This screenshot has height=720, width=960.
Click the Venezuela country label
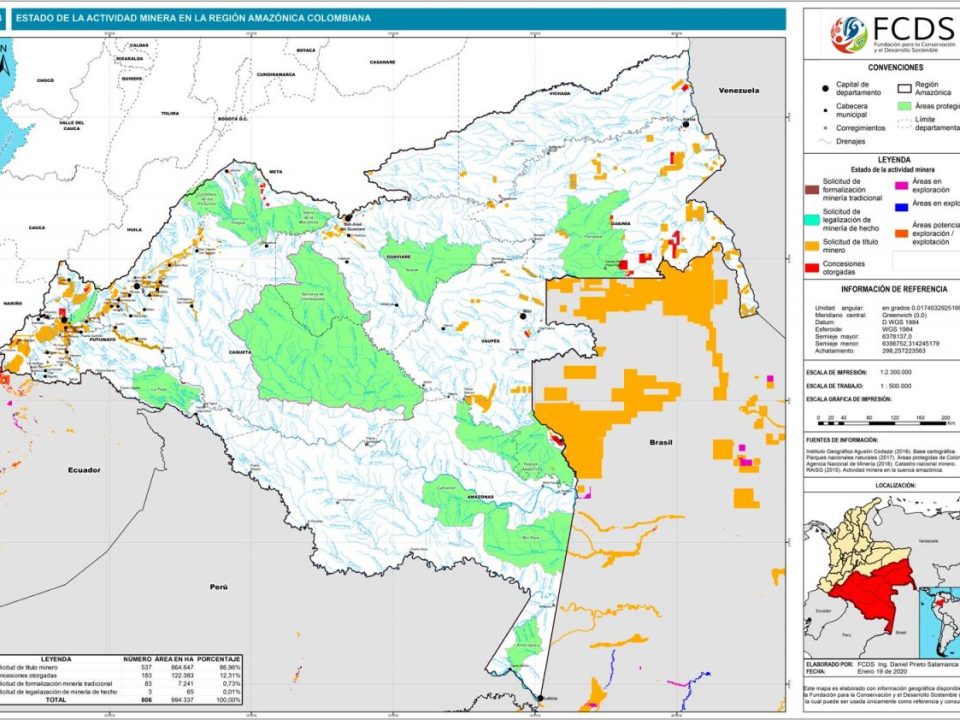(738, 90)
